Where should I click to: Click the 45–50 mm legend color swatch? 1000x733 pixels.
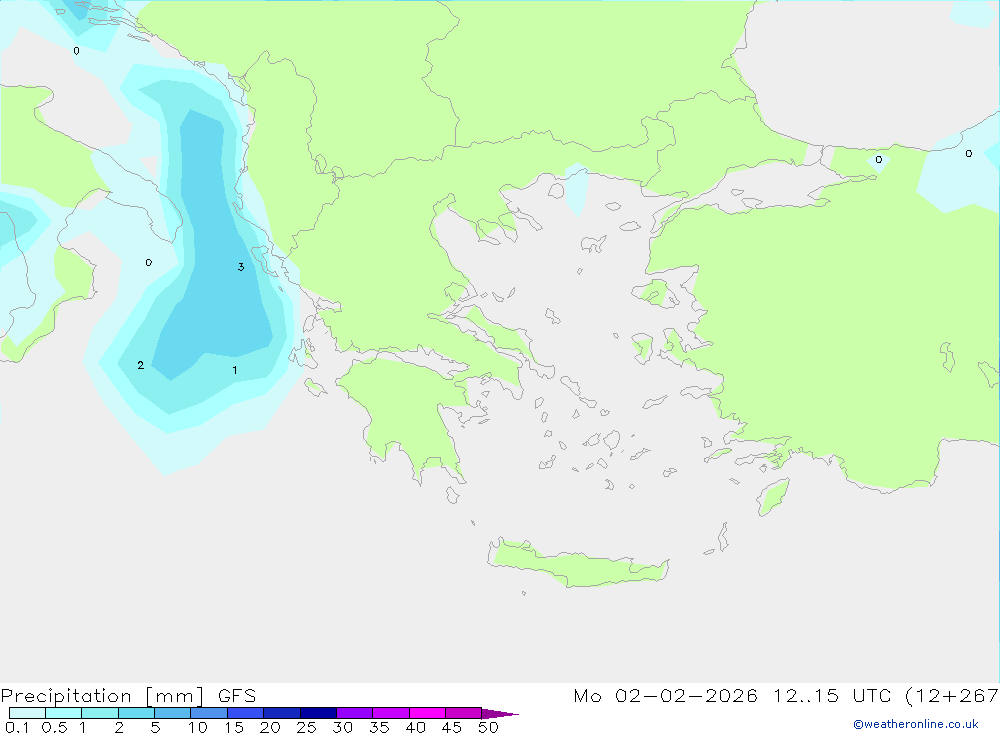coord(464,713)
